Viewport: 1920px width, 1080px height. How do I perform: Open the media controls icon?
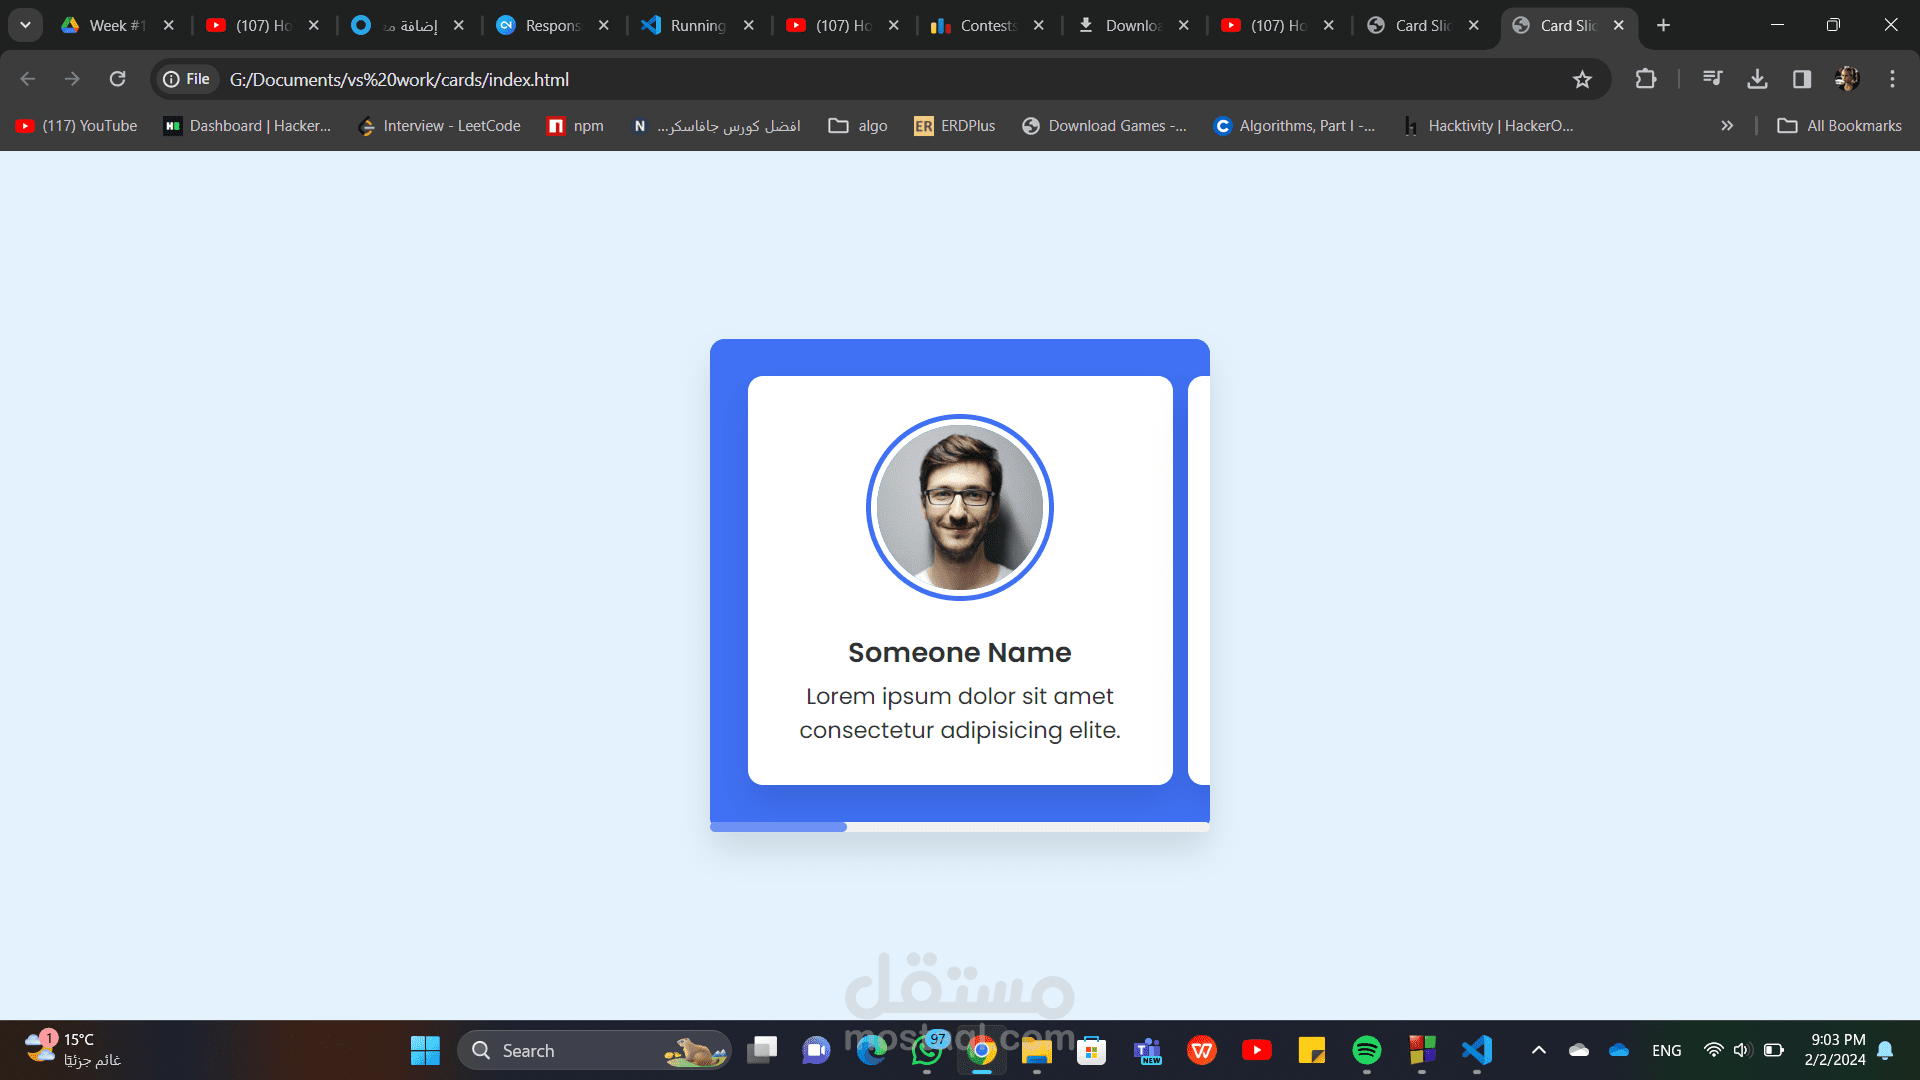pyautogui.click(x=1712, y=79)
